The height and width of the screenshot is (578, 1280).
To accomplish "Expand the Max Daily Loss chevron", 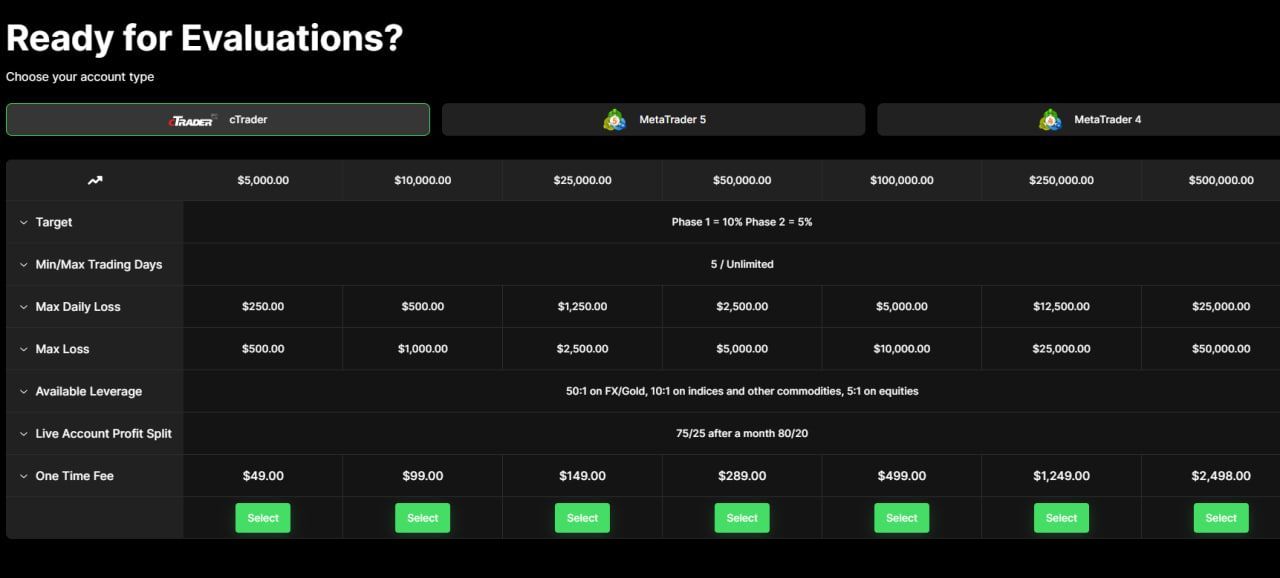I will (23, 307).
